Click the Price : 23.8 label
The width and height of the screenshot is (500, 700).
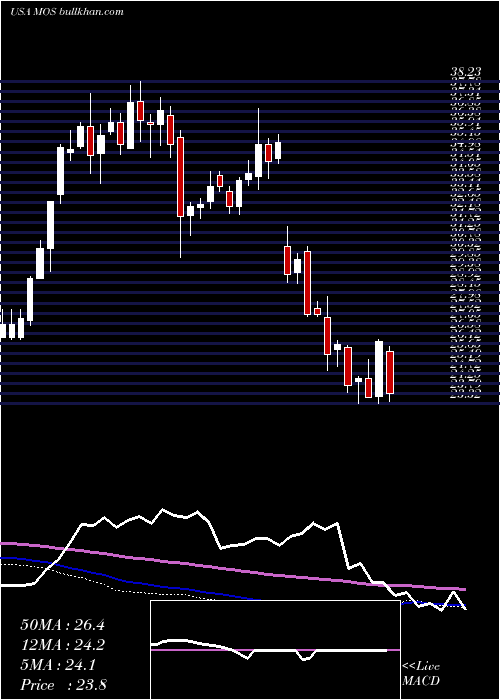coord(63,685)
